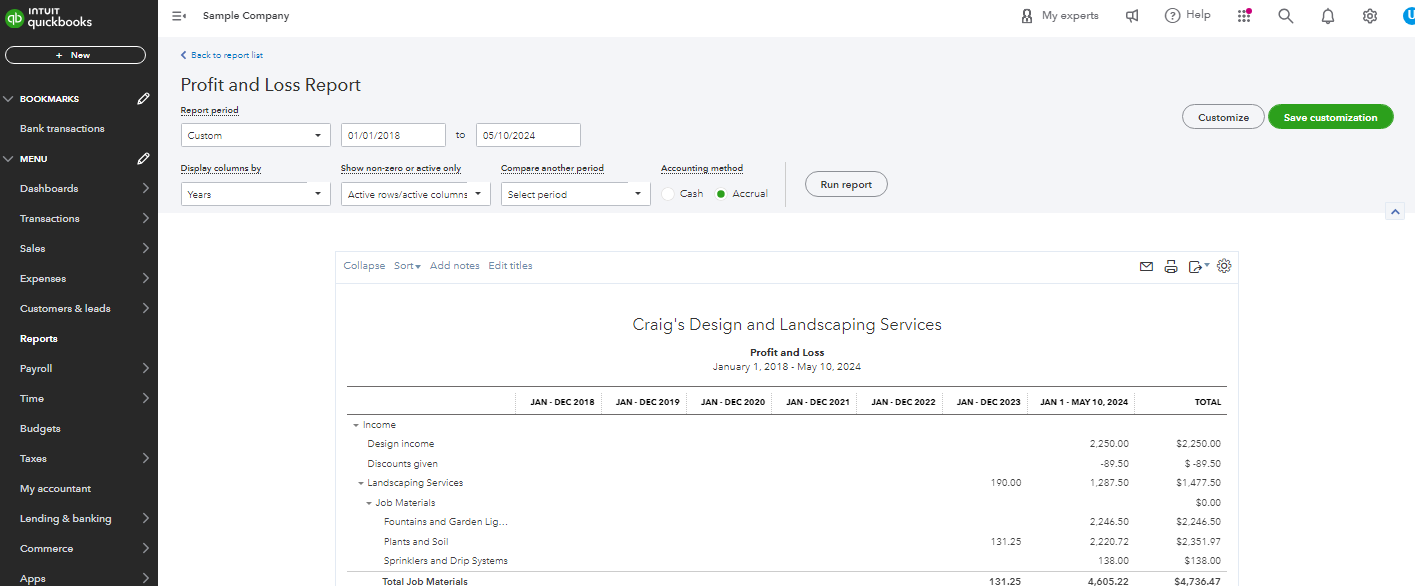Edit menu with pencil icon
Viewport: 1415px width, 586px height.
pos(144,159)
